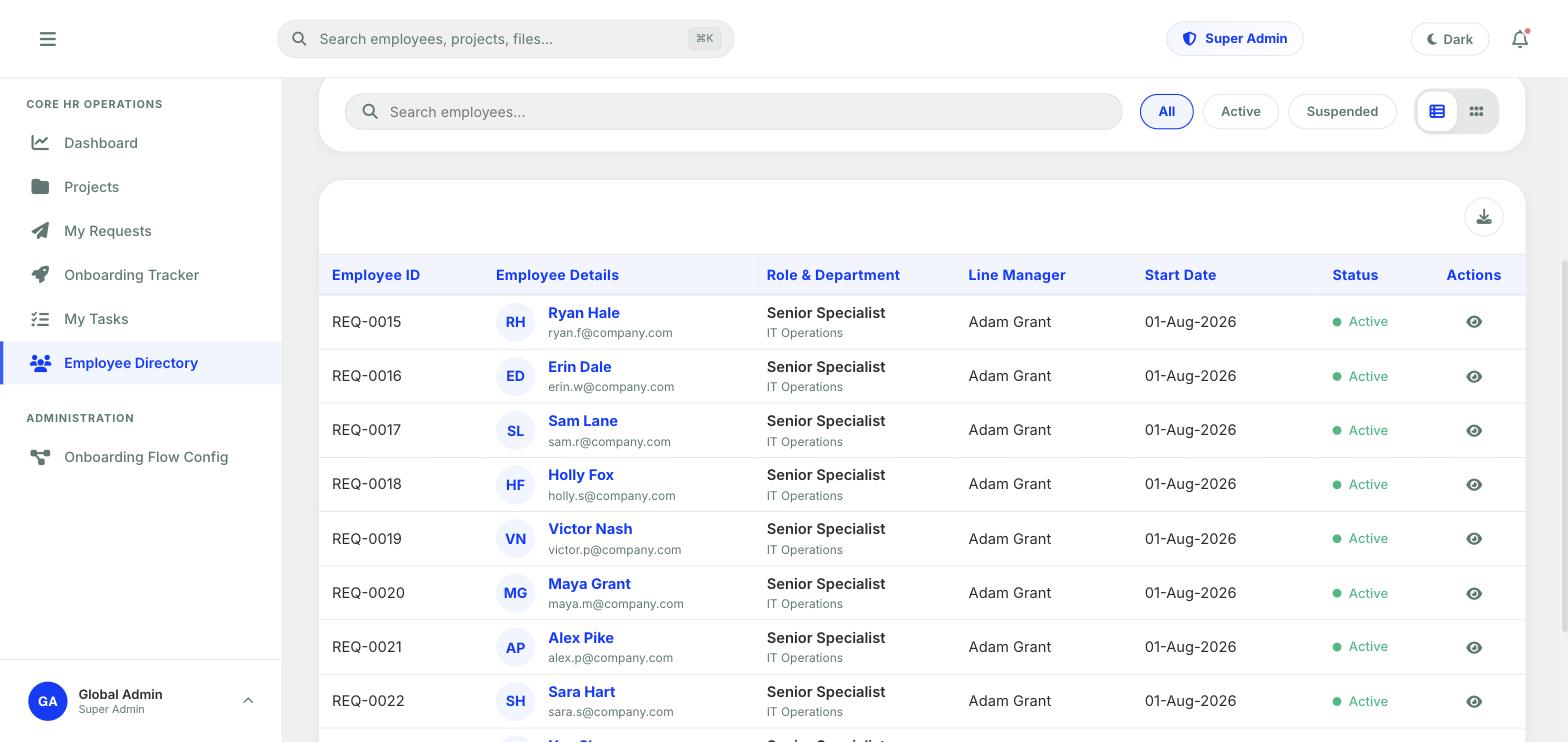The height and width of the screenshot is (743, 1568).
Task: Open the Super Admin role selector
Action: click(1235, 39)
